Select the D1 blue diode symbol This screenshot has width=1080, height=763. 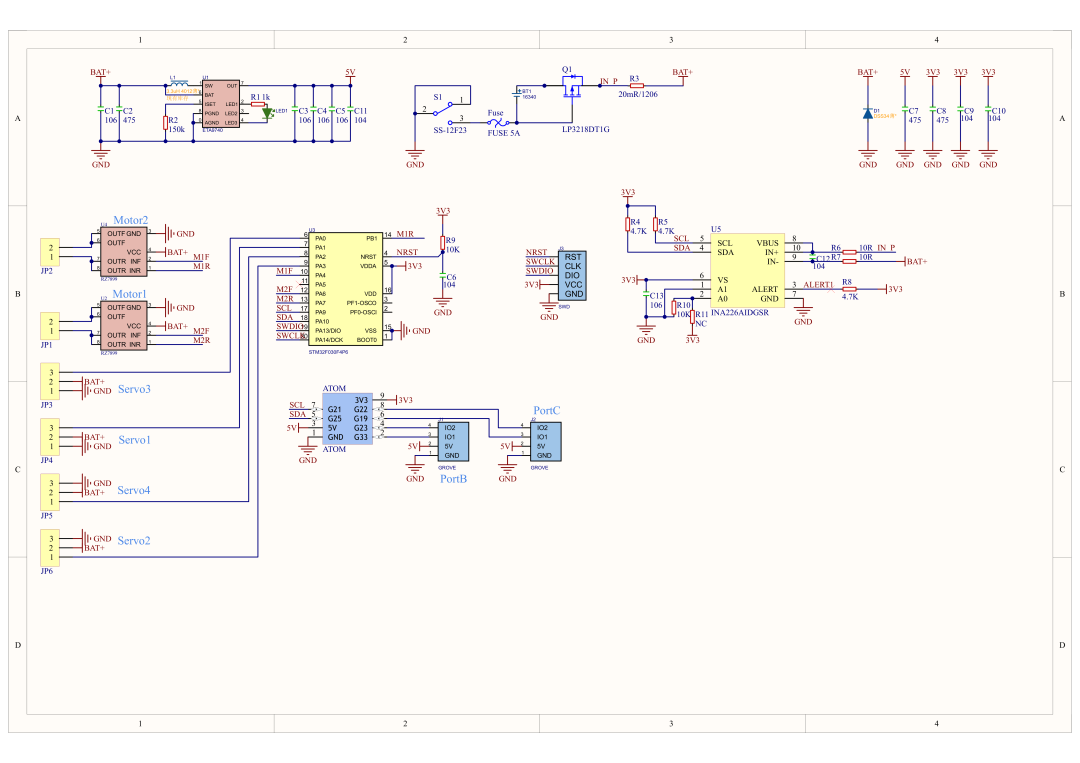[868, 114]
